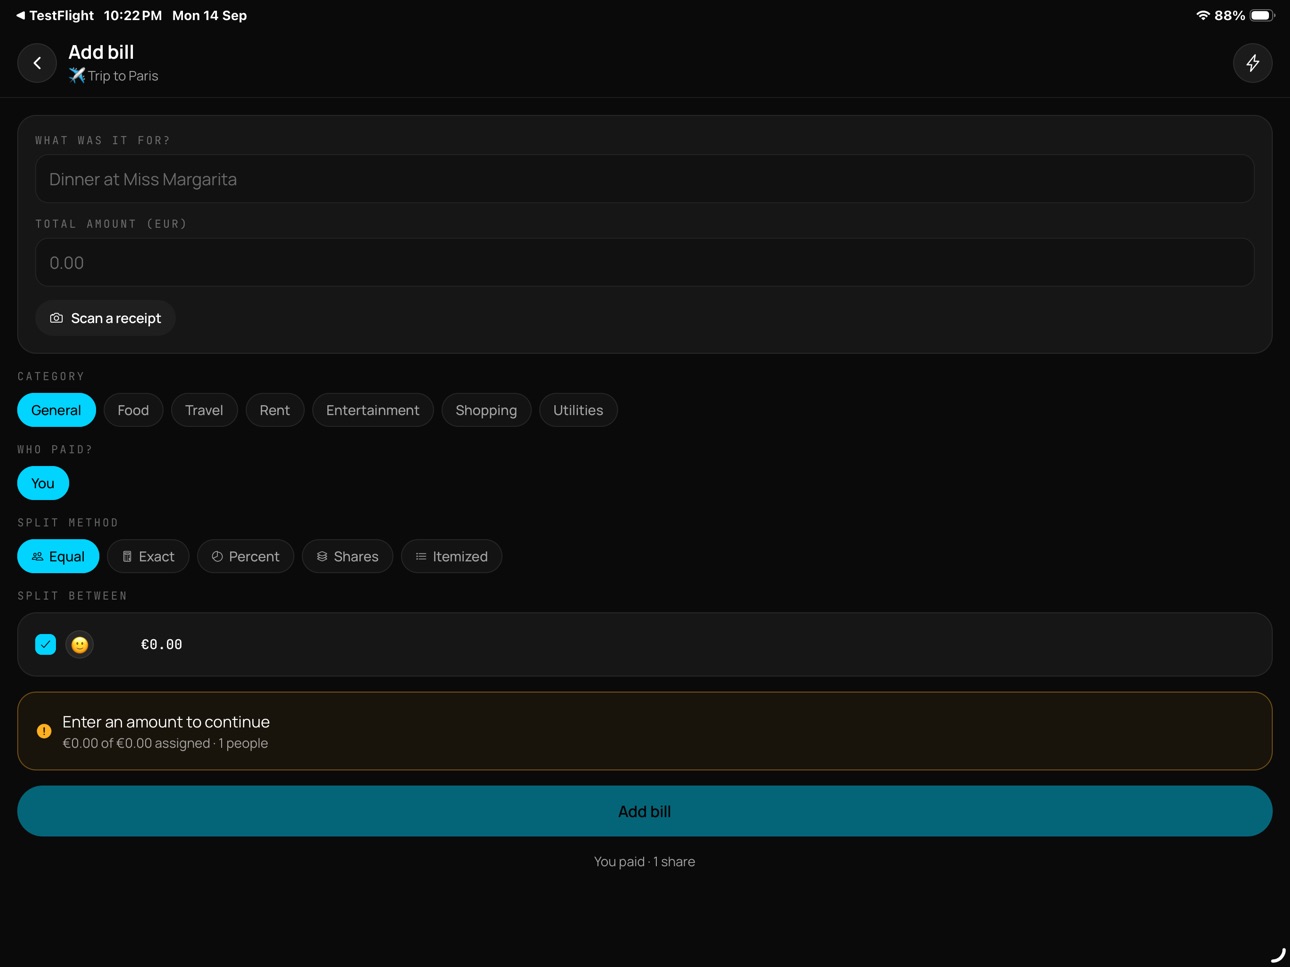Switch split method to Shares

tap(347, 556)
